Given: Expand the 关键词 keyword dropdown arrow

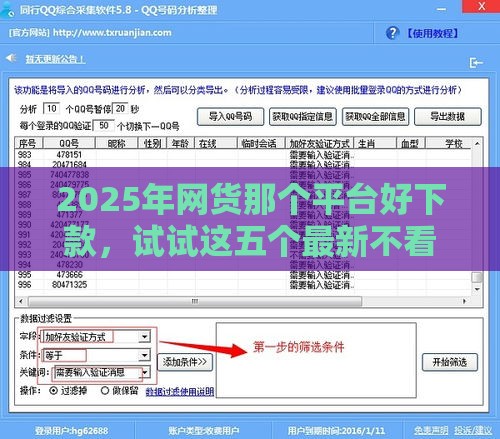Looking at the screenshot, I should click(145, 372).
